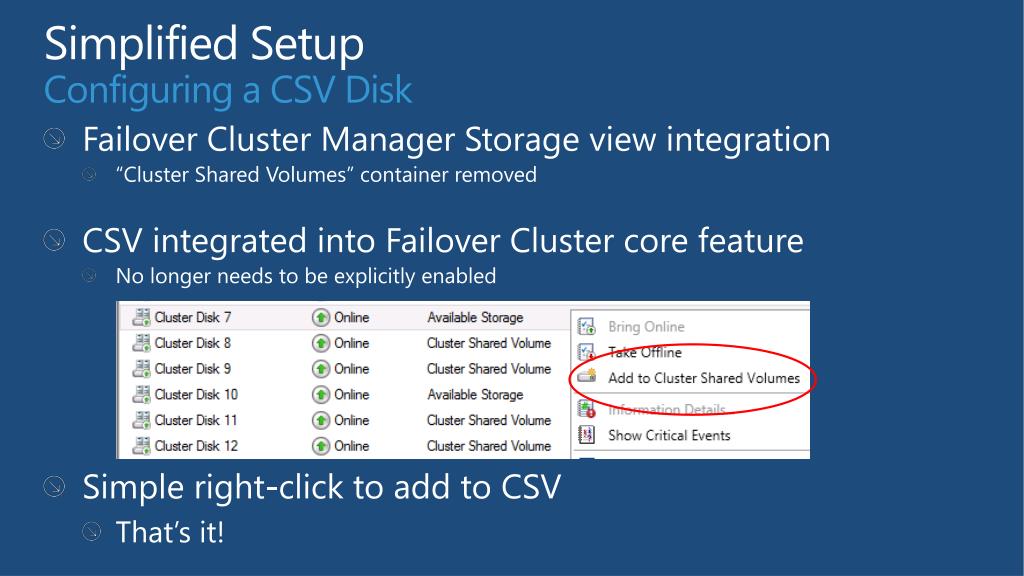Select the Cluster Disk 8 row label

193,344
